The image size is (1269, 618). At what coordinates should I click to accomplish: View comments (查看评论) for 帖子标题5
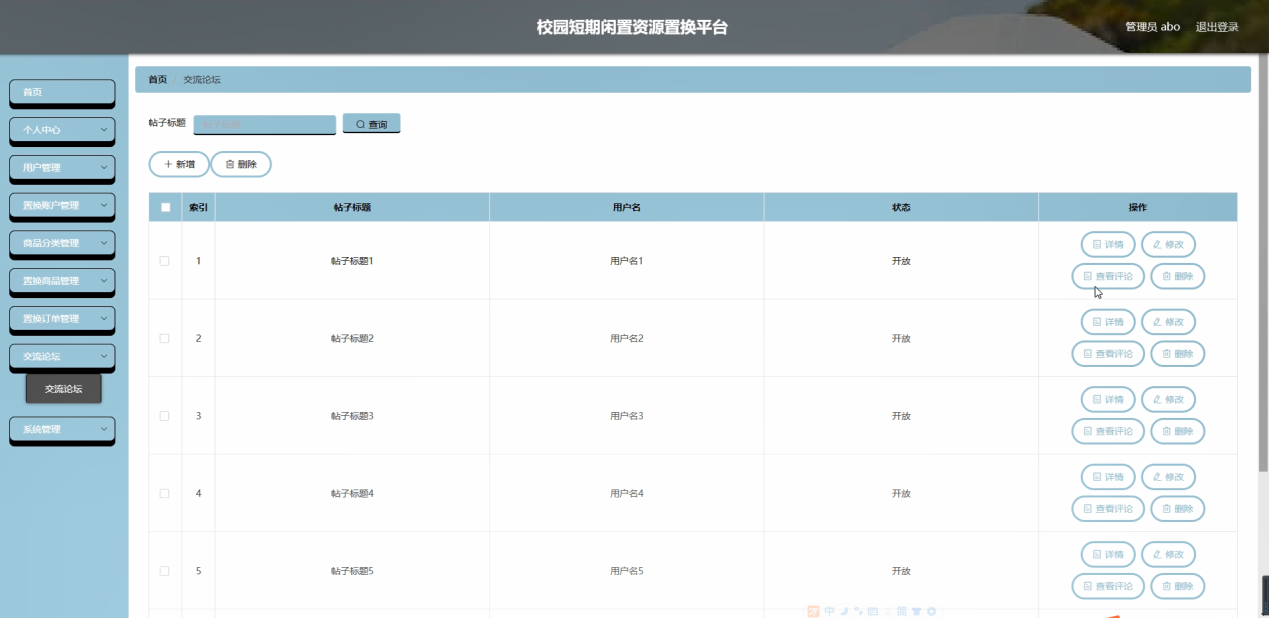click(1108, 586)
